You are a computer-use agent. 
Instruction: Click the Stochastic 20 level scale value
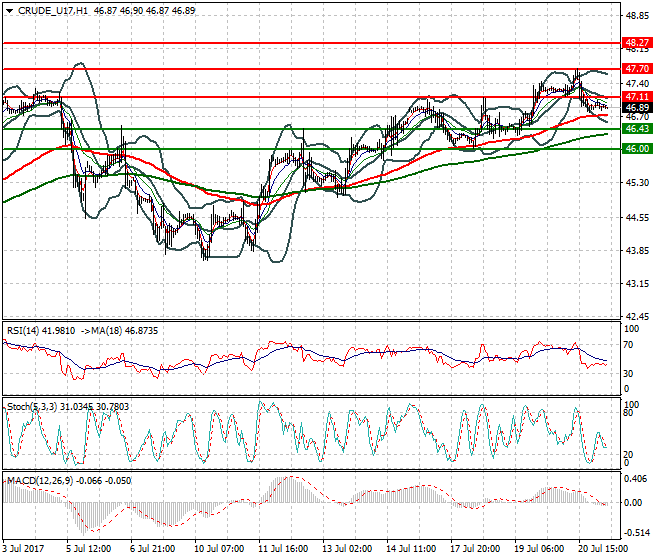[628, 455]
